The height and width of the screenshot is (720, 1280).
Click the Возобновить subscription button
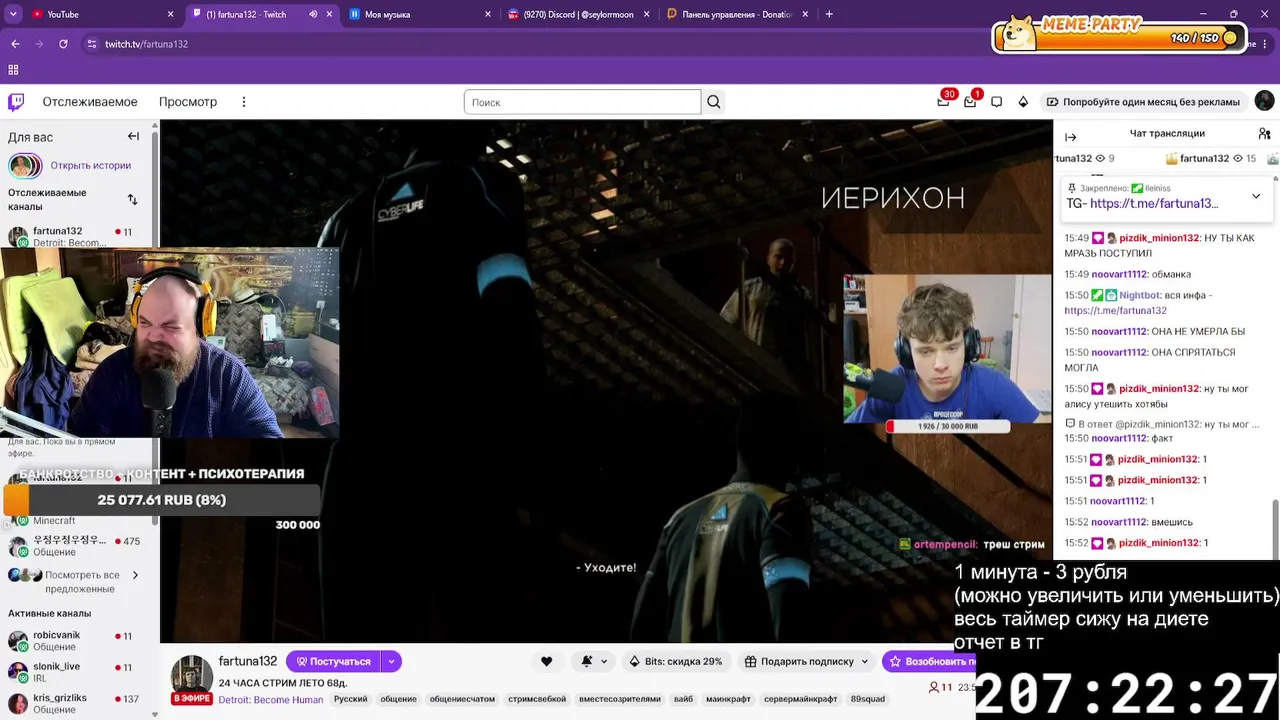coord(929,661)
